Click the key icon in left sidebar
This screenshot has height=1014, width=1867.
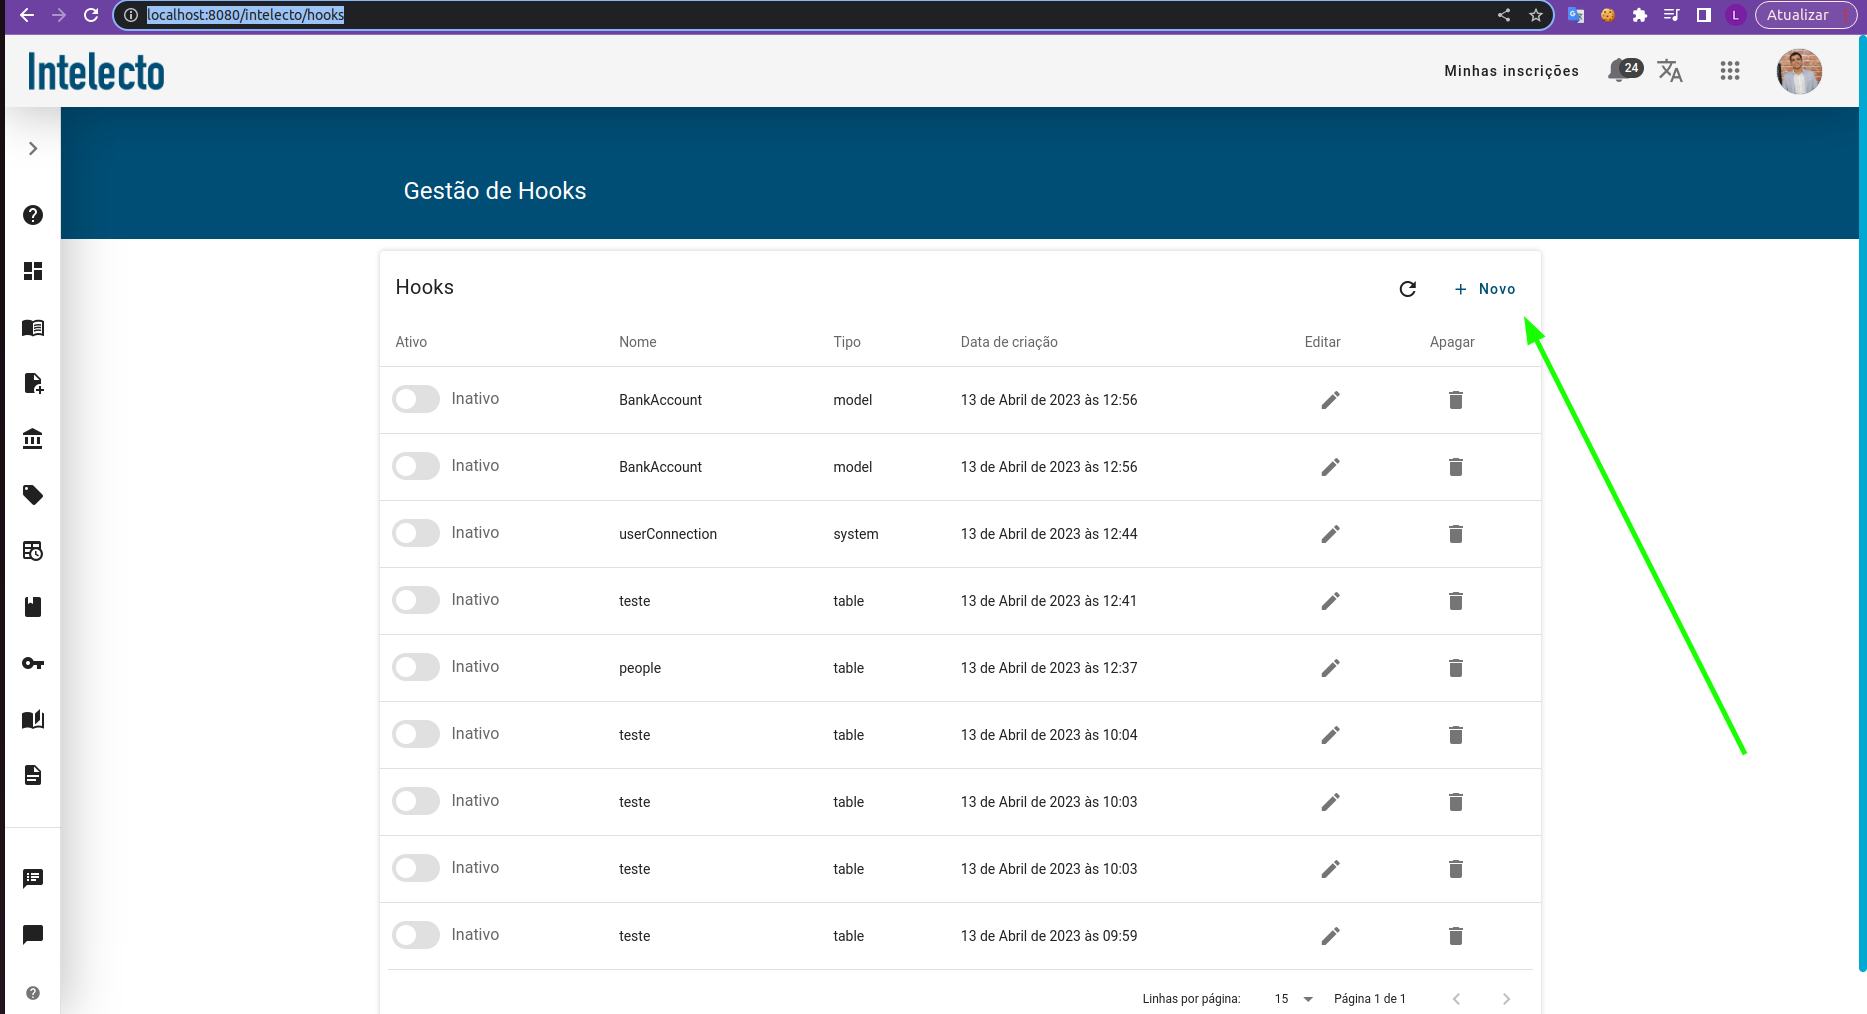click(x=33, y=663)
